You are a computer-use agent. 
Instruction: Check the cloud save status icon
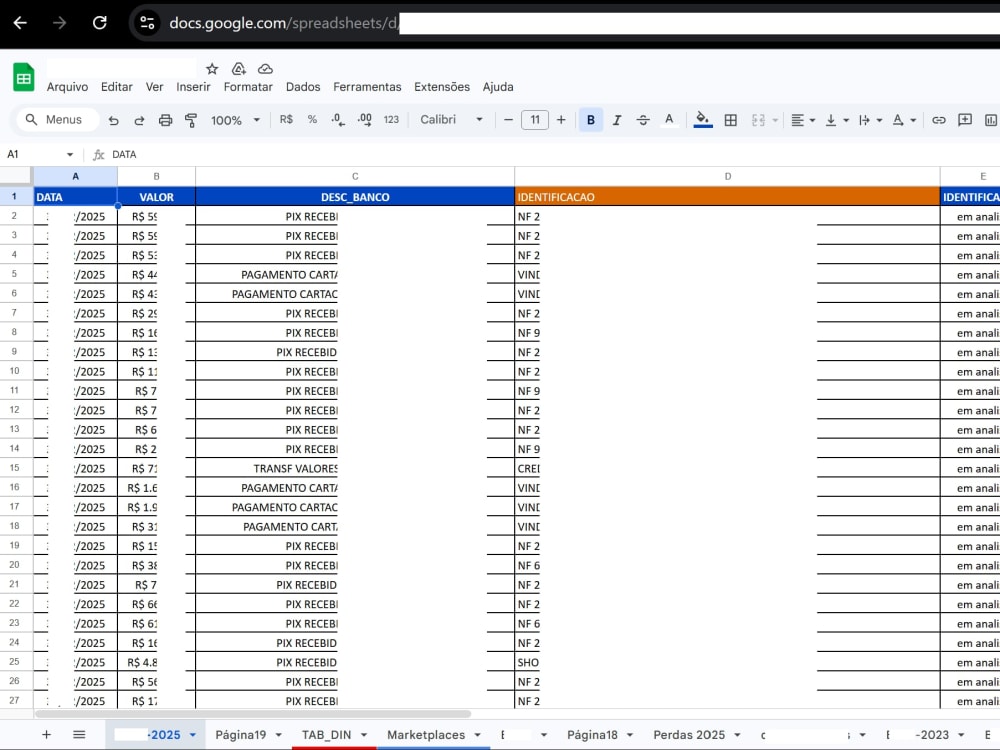(x=265, y=68)
